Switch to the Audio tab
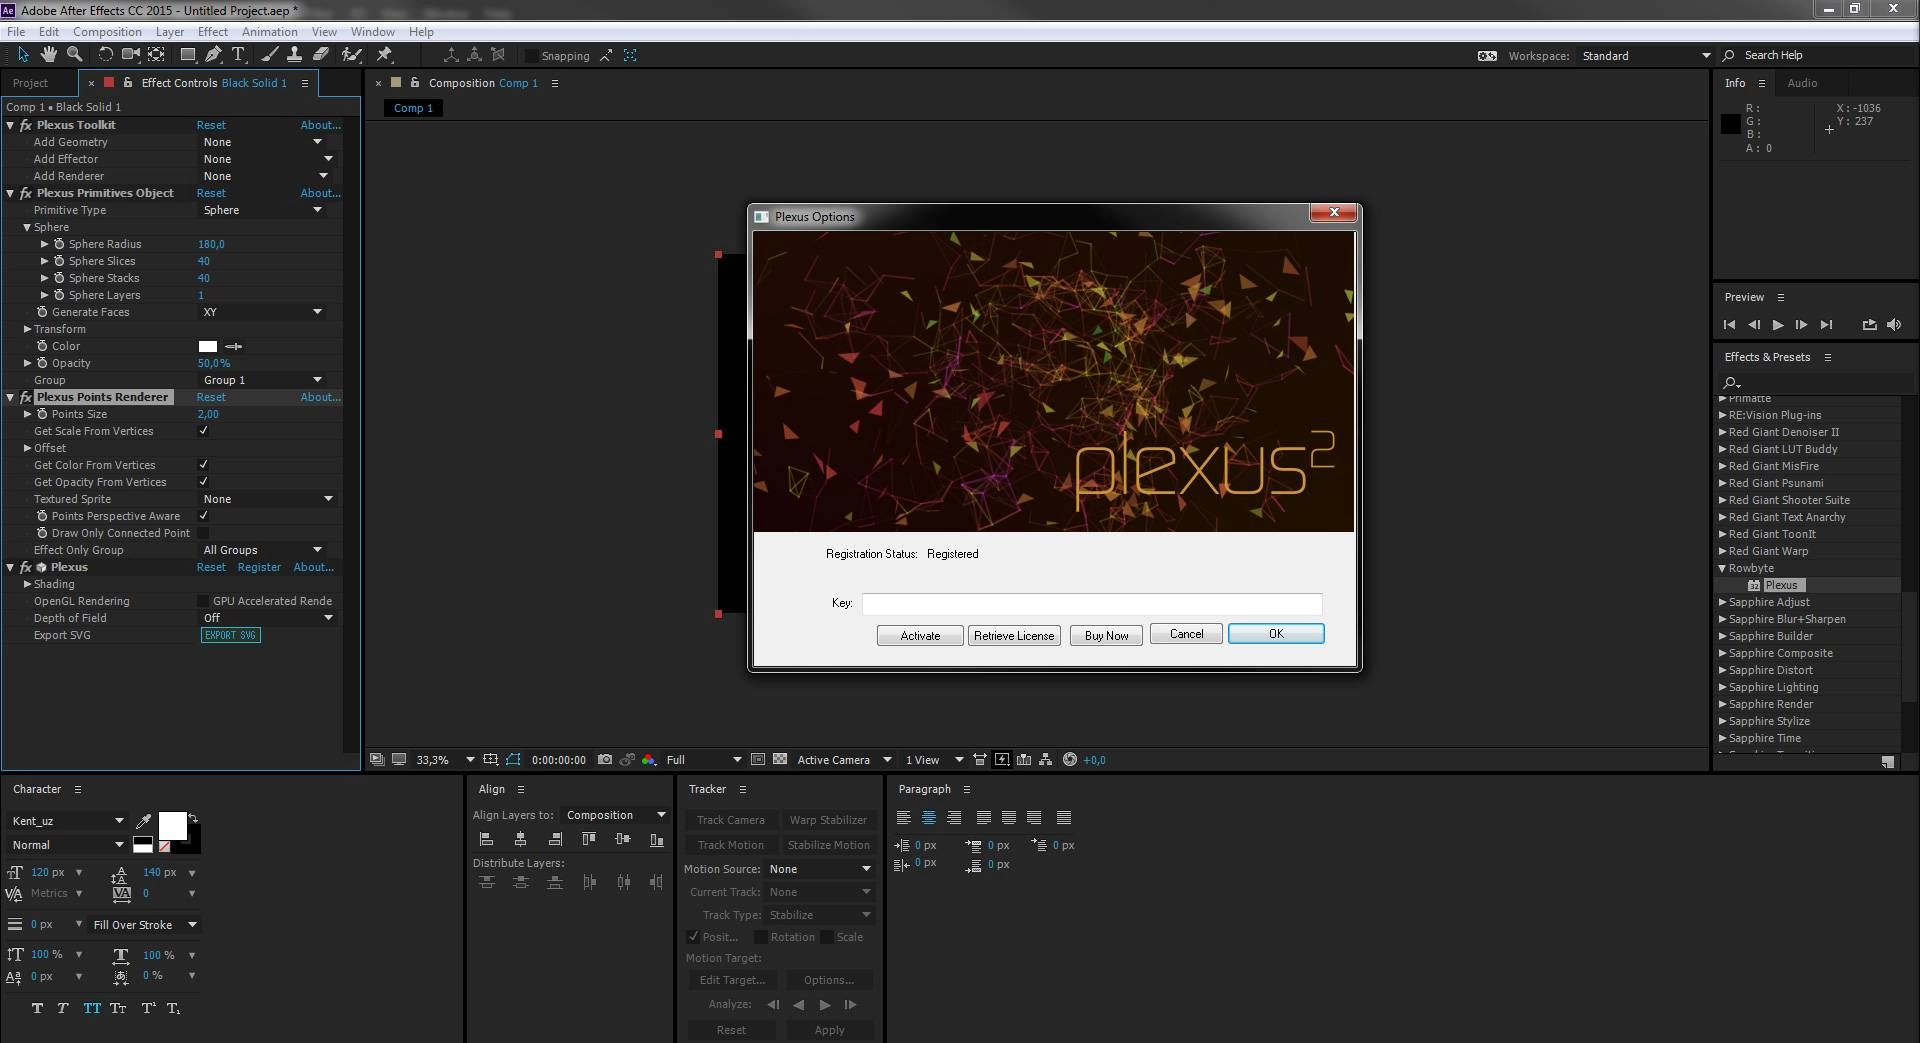 tap(1802, 83)
